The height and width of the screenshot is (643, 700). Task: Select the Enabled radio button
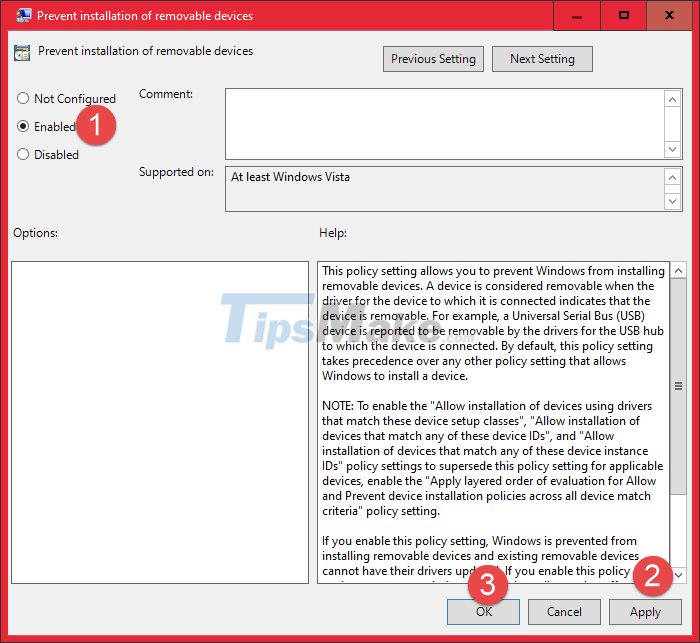coord(23,126)
